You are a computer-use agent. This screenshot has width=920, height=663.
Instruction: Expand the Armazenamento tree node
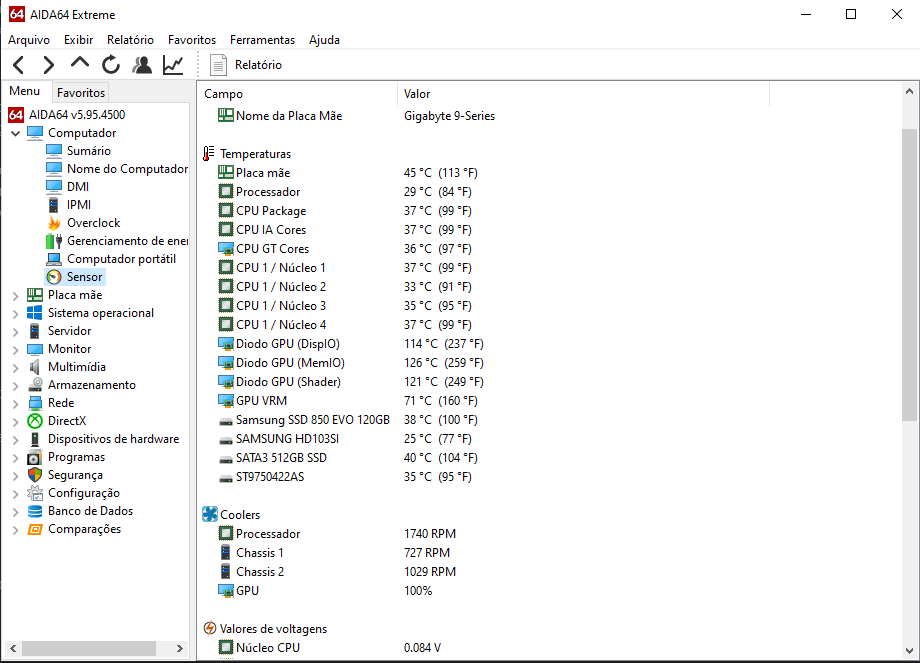pos(16,387)
